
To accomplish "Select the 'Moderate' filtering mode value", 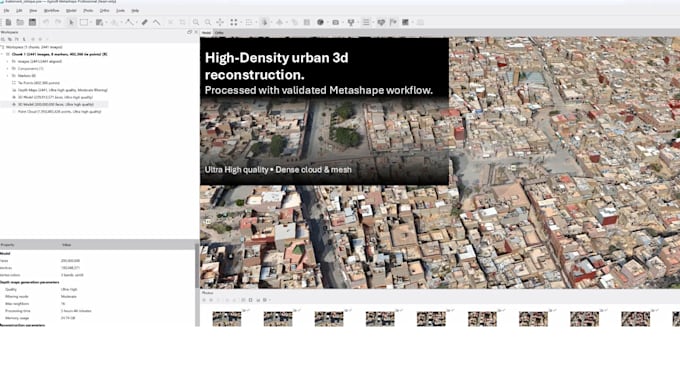I will 69,297.
